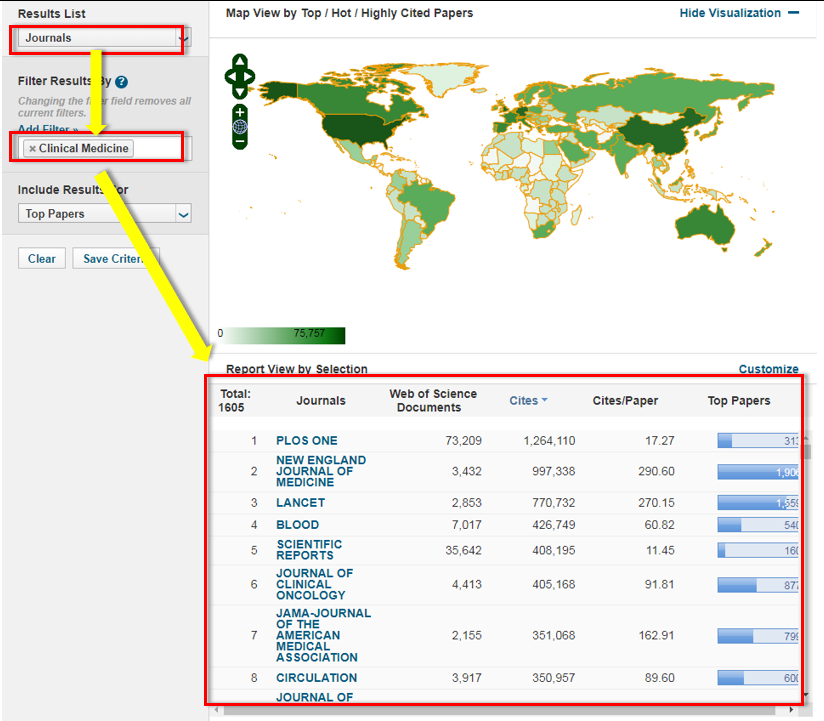Image resolution: width=824 pixels, height=721 pixels.
Task: Click the Journal of Clinical Oncology papers bar
Action: click(x=758, y=584)
